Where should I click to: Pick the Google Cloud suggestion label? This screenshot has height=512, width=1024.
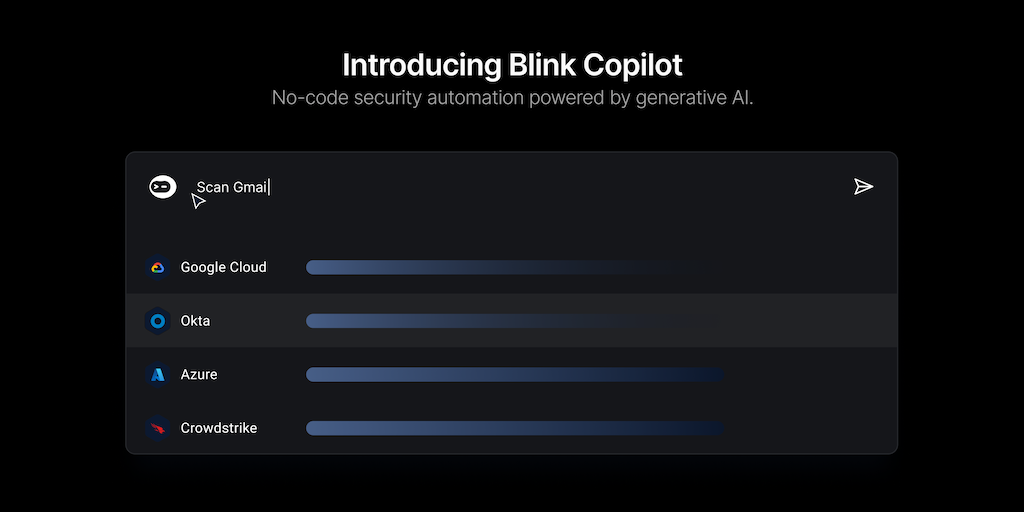coord(223,267)
